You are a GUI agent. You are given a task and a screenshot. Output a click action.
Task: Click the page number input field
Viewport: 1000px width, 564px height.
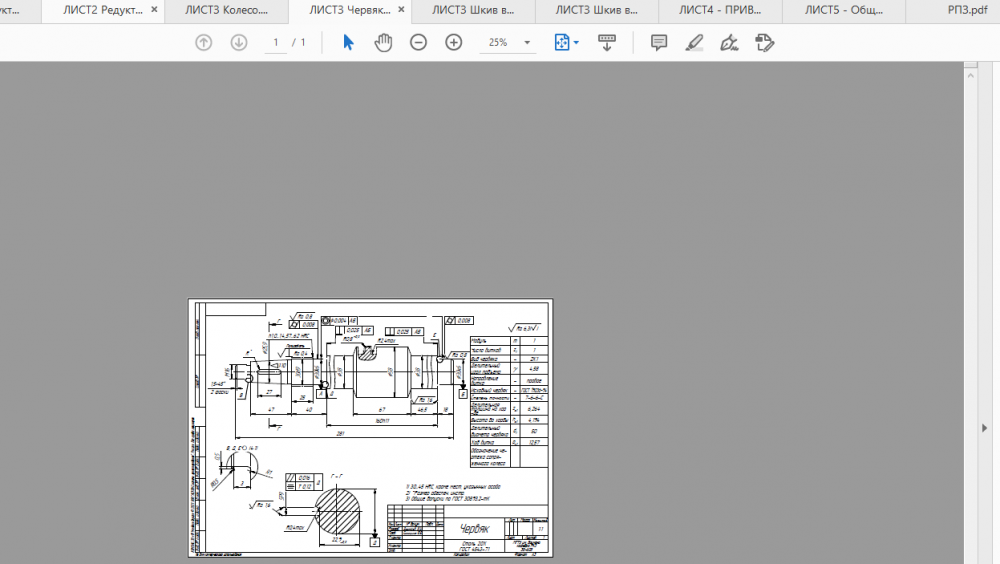274,43
